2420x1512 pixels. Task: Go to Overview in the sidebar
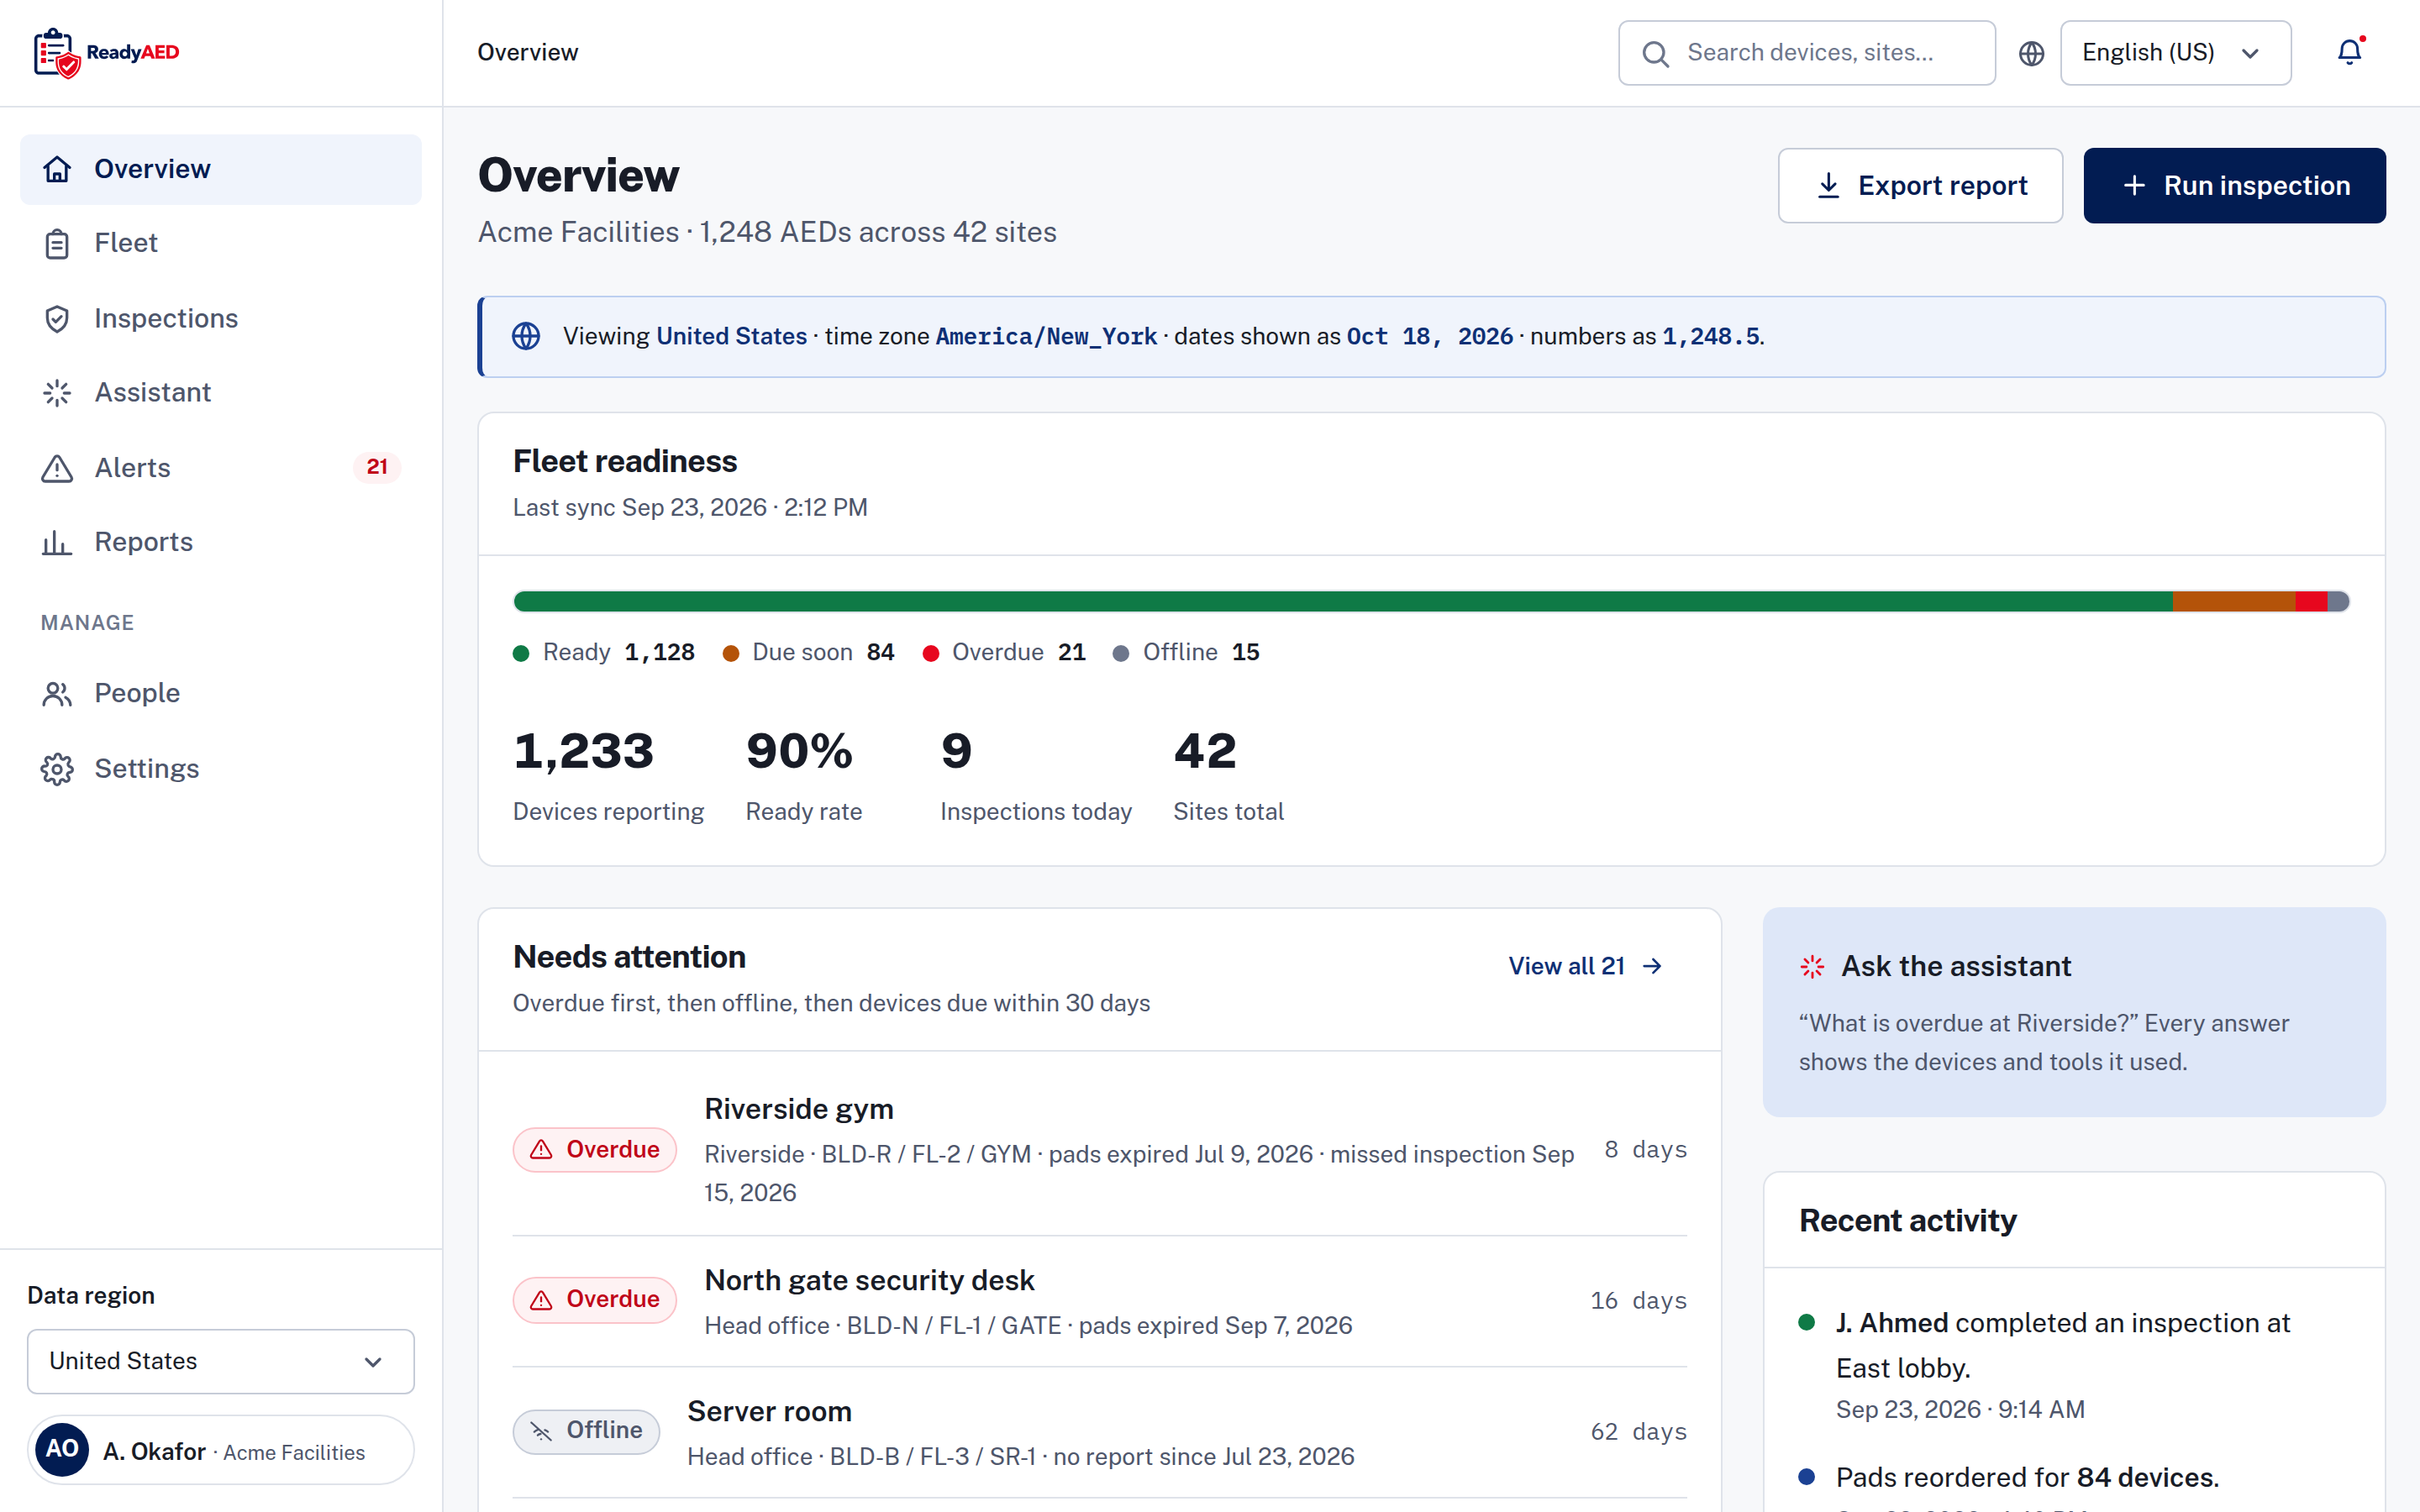click(221, 169)
